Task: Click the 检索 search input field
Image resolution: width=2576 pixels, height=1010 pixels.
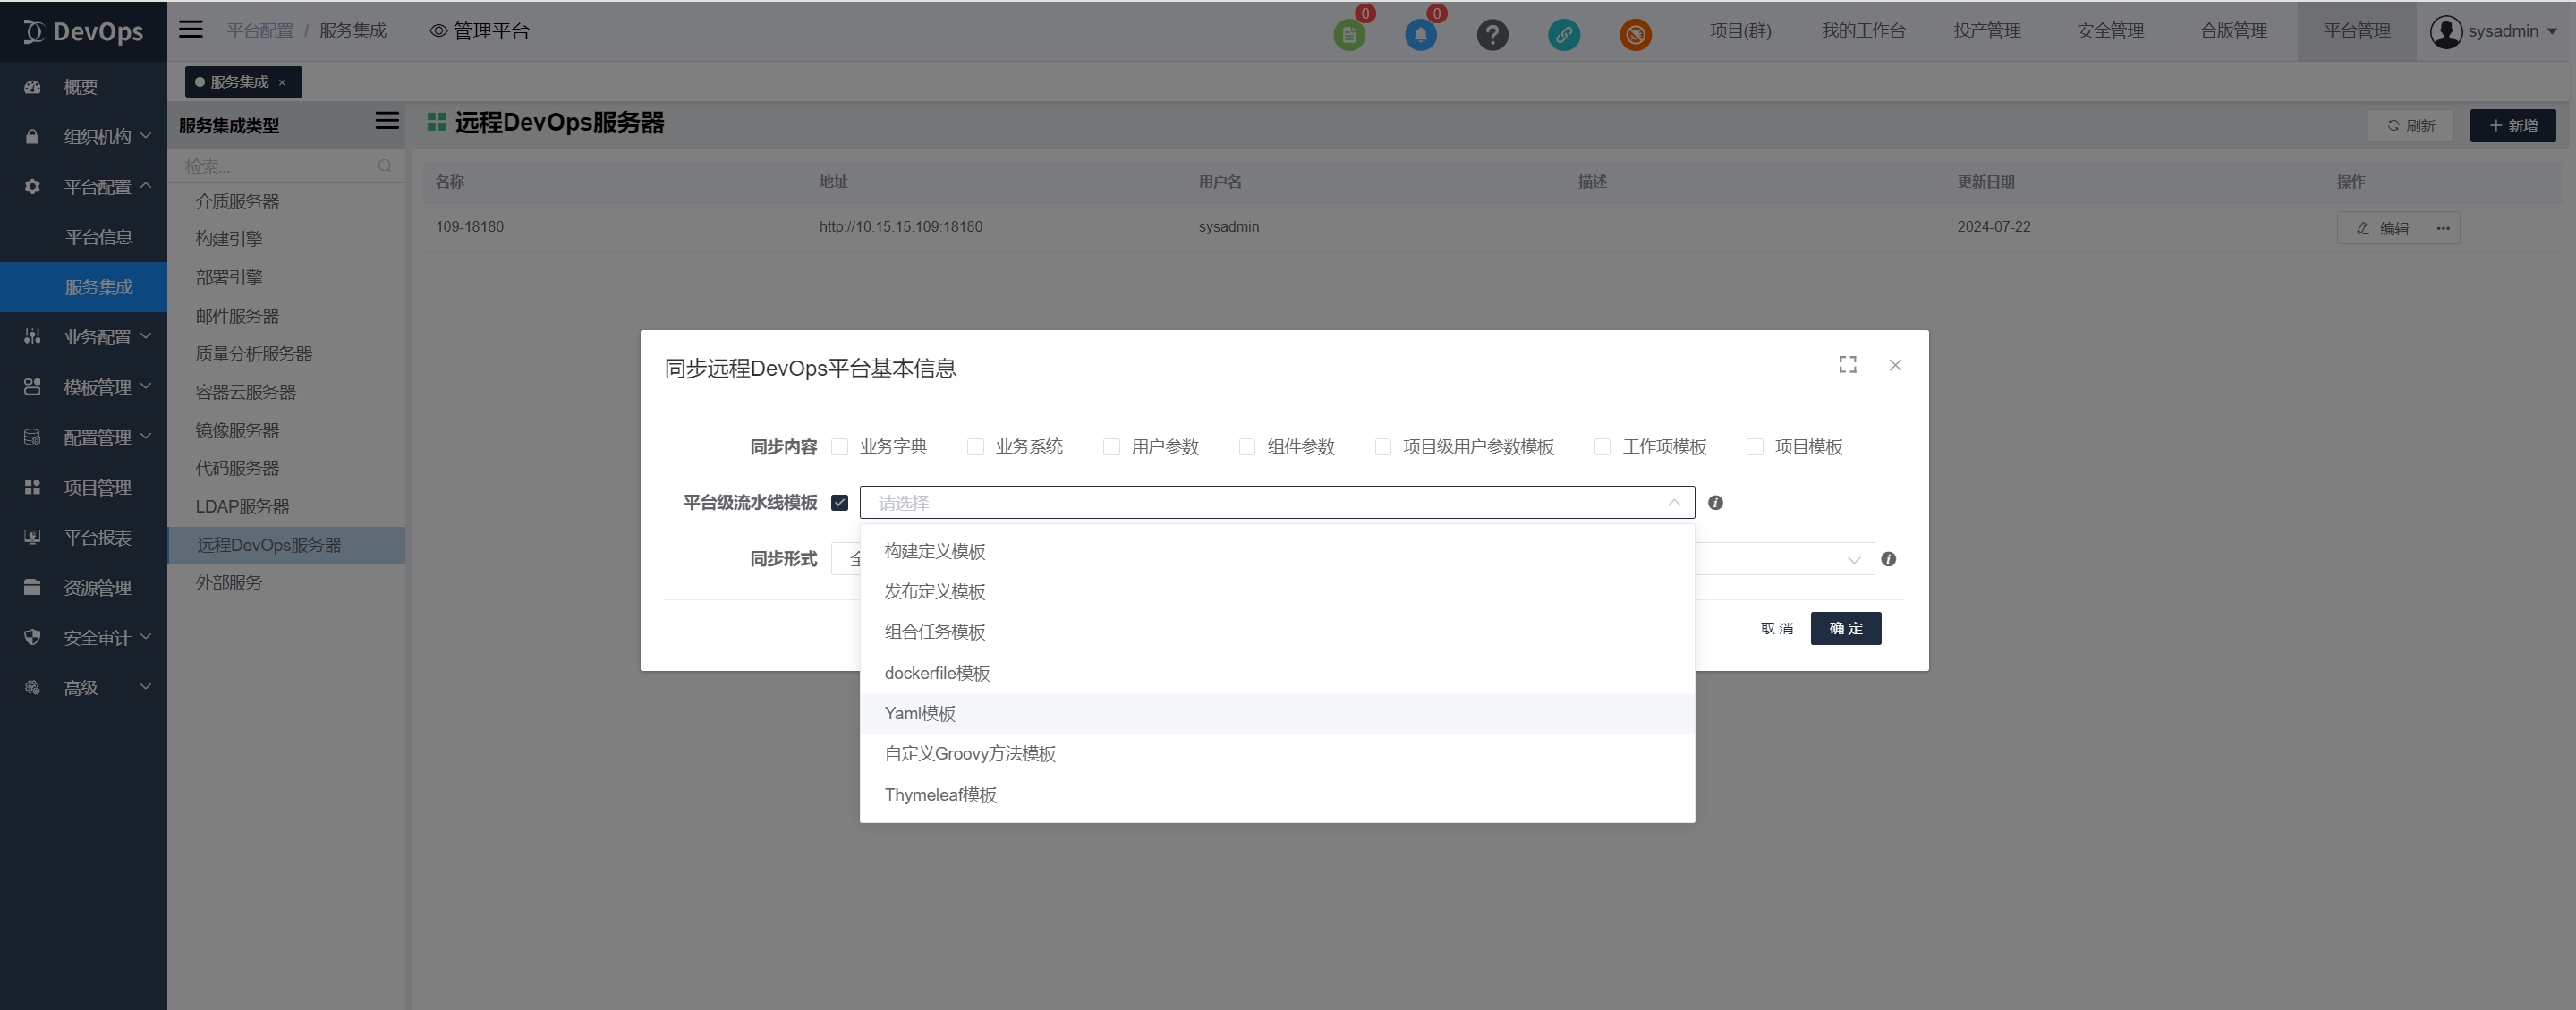Action: click(x=275, y=166)
